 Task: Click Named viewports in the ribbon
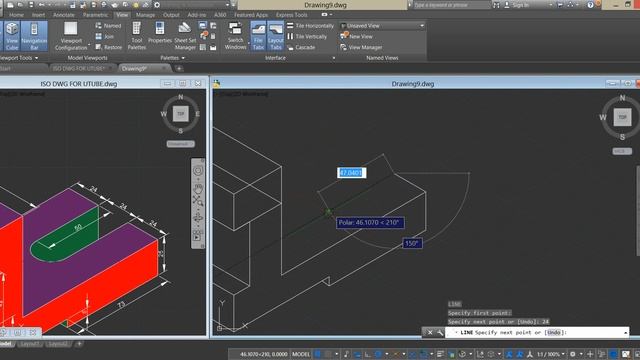[x=108, y=26]
